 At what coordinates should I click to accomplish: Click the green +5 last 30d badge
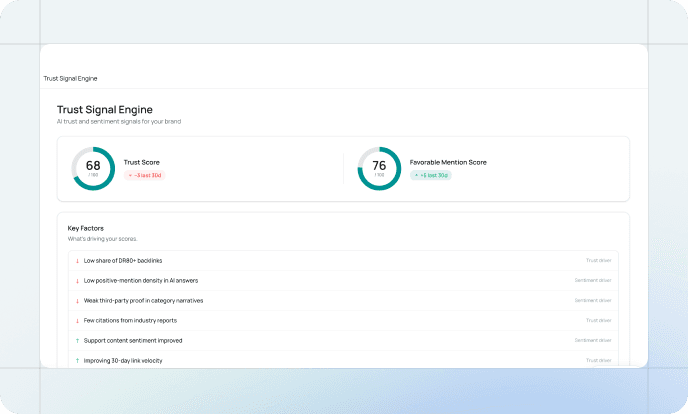(x=431, y=175)
